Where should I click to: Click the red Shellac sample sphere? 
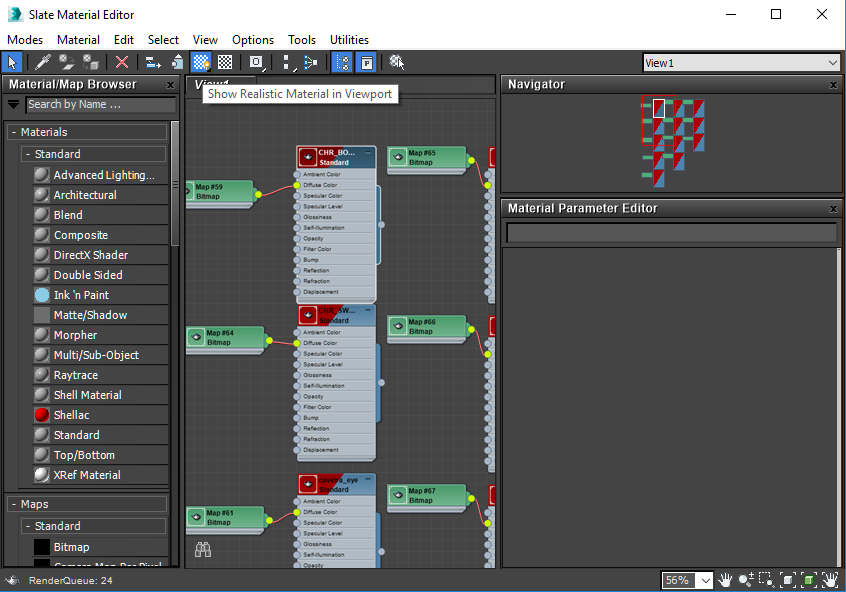42,414
